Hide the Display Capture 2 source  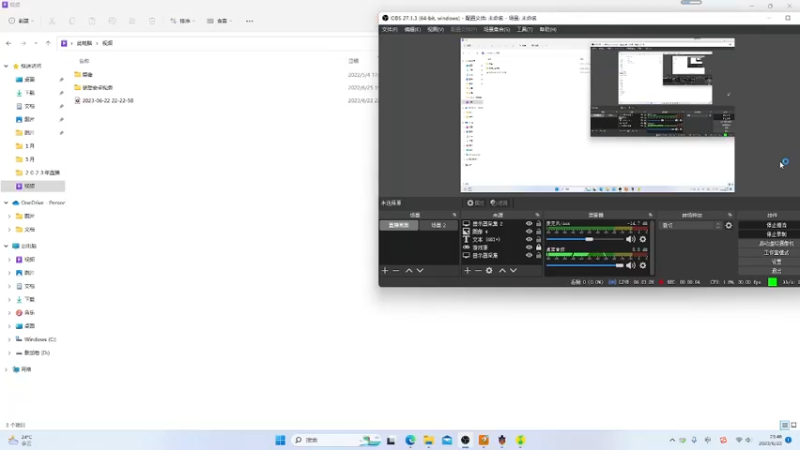pyautogui.click(x=529, y=223)
